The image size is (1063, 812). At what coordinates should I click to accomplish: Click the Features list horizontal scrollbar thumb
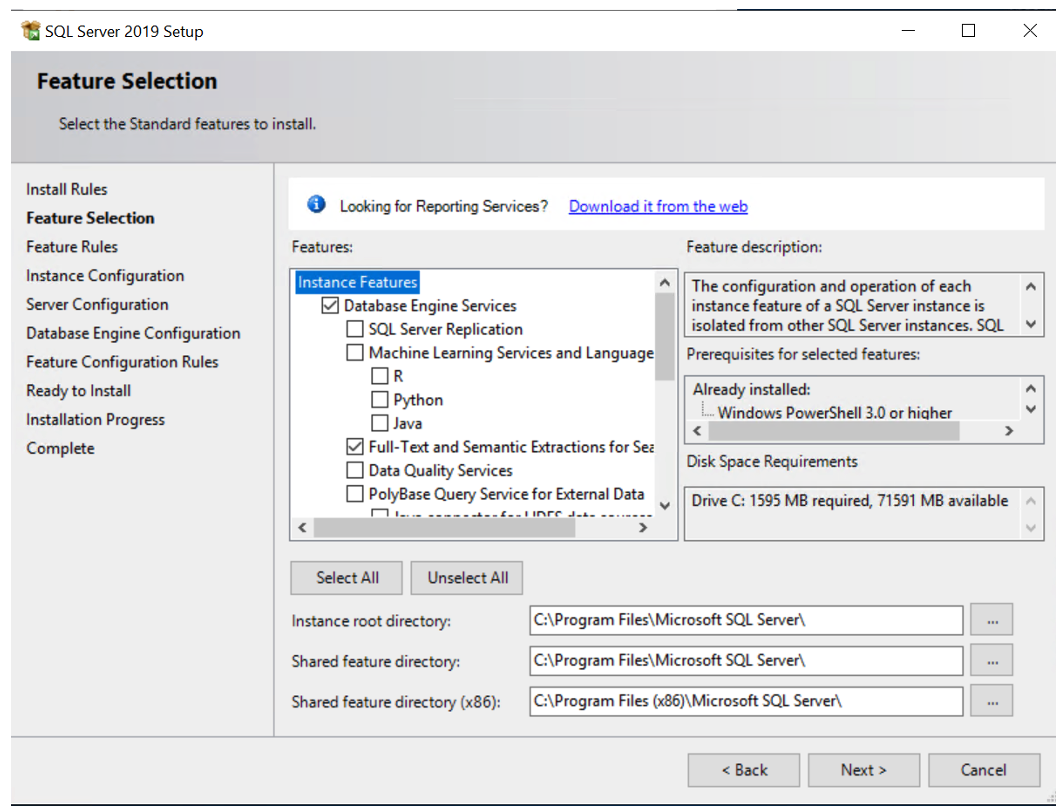tap(445, 527)
